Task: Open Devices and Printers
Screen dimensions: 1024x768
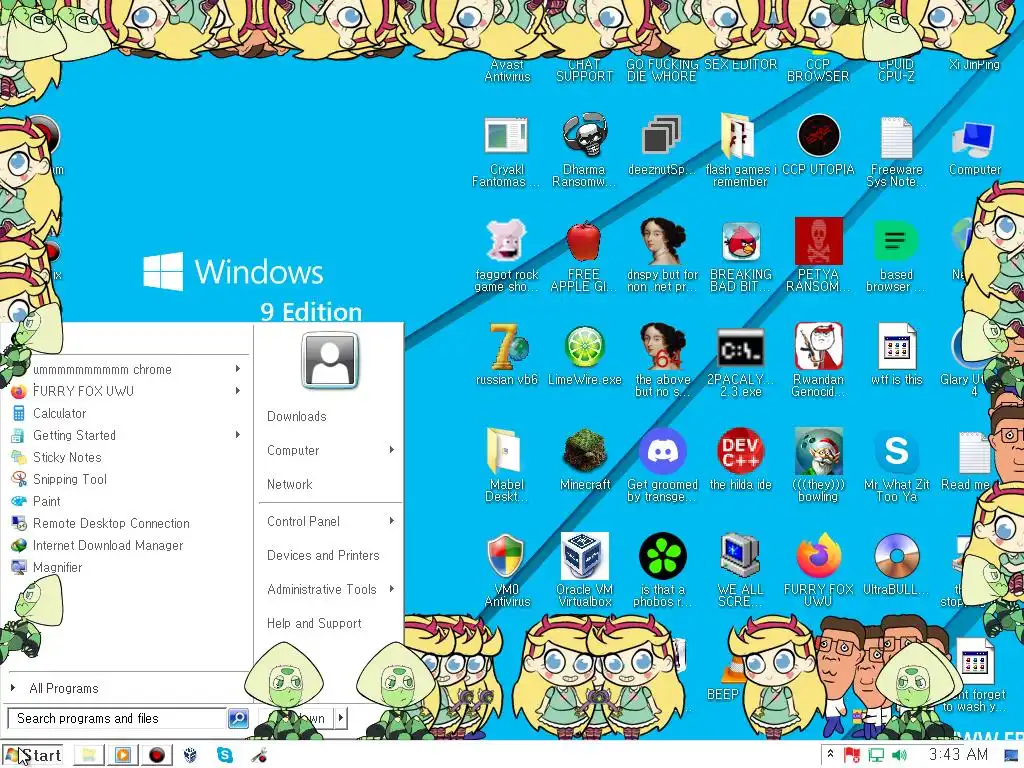Action: [323, 555]
